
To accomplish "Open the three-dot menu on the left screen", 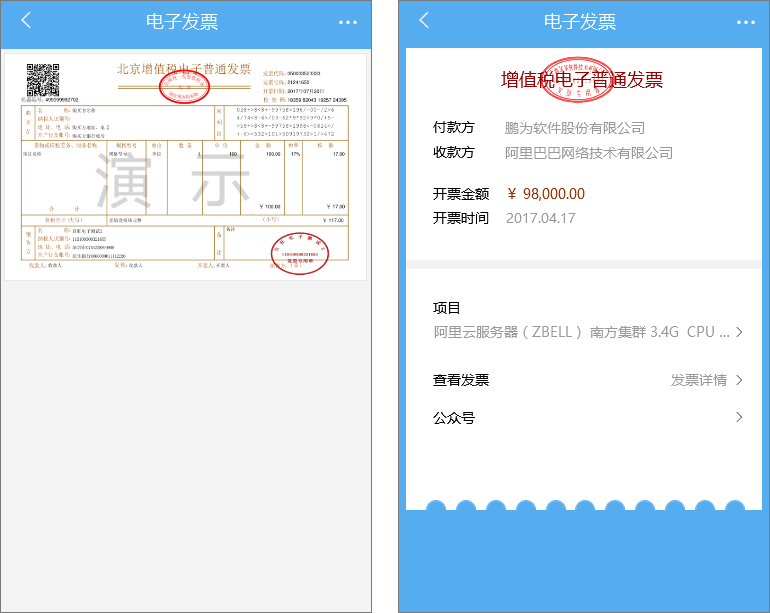I will (x=347, y=22).
